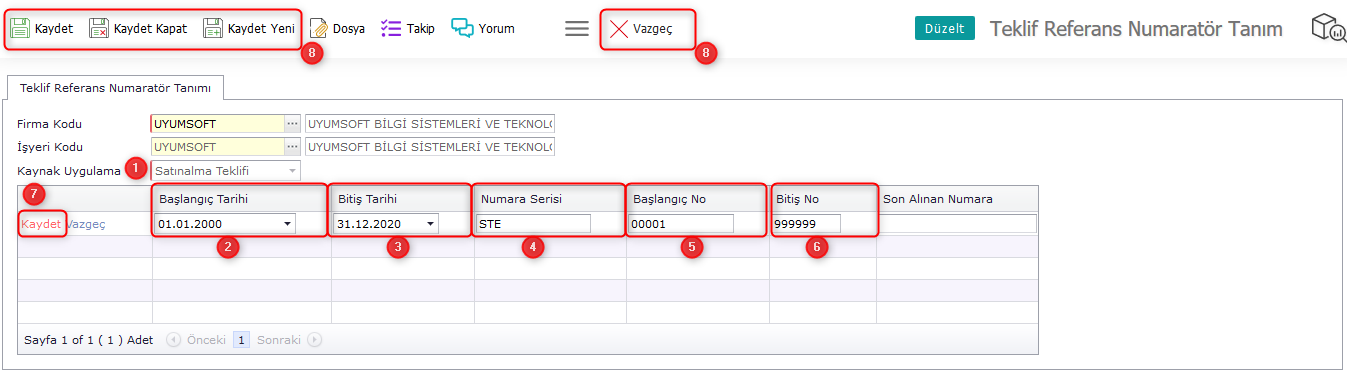1347x372 pixels.
Task: Click Kaydet Yeni save-and-new icon
Action: pos(213,28)
